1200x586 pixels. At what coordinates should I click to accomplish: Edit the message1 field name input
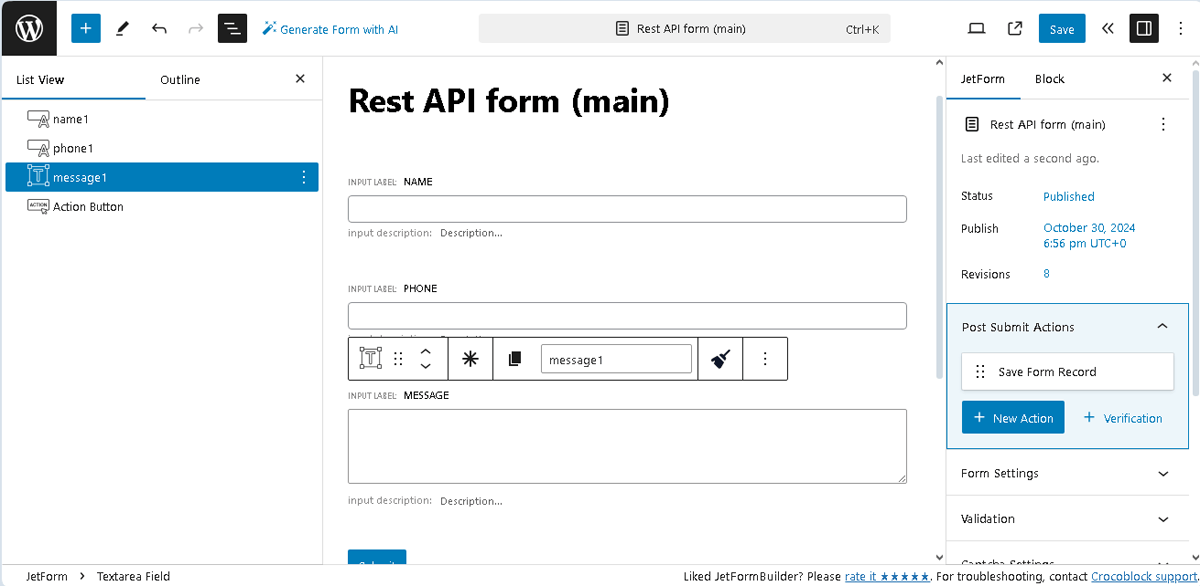tap(616, 359)
